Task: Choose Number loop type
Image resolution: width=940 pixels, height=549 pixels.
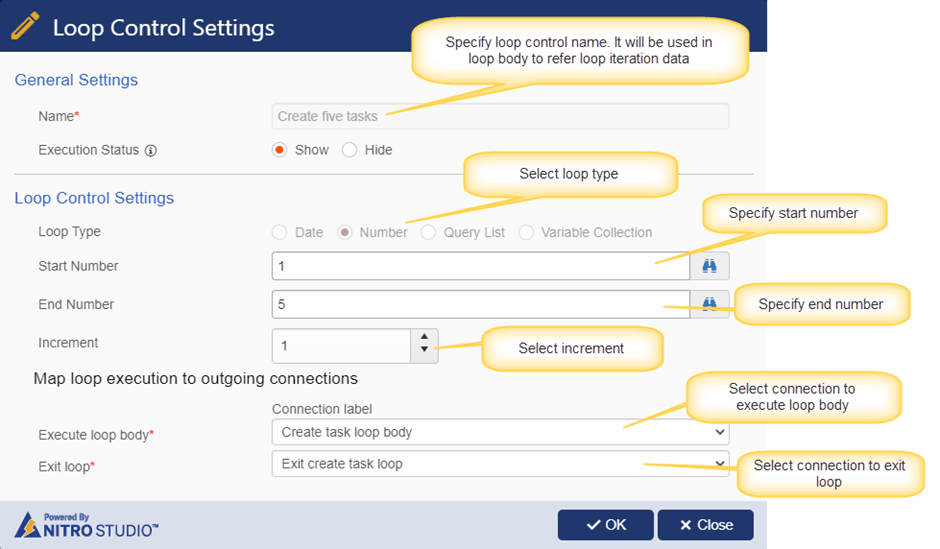Action: (x=345, y=233)
